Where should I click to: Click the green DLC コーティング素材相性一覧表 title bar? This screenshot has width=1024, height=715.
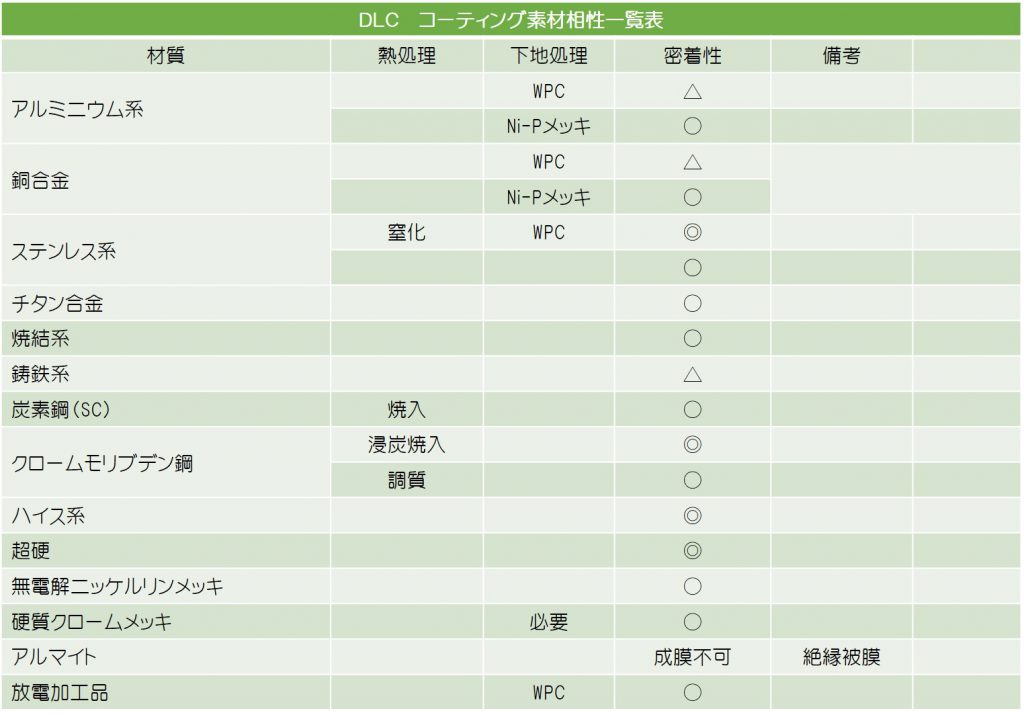point(511,20)
